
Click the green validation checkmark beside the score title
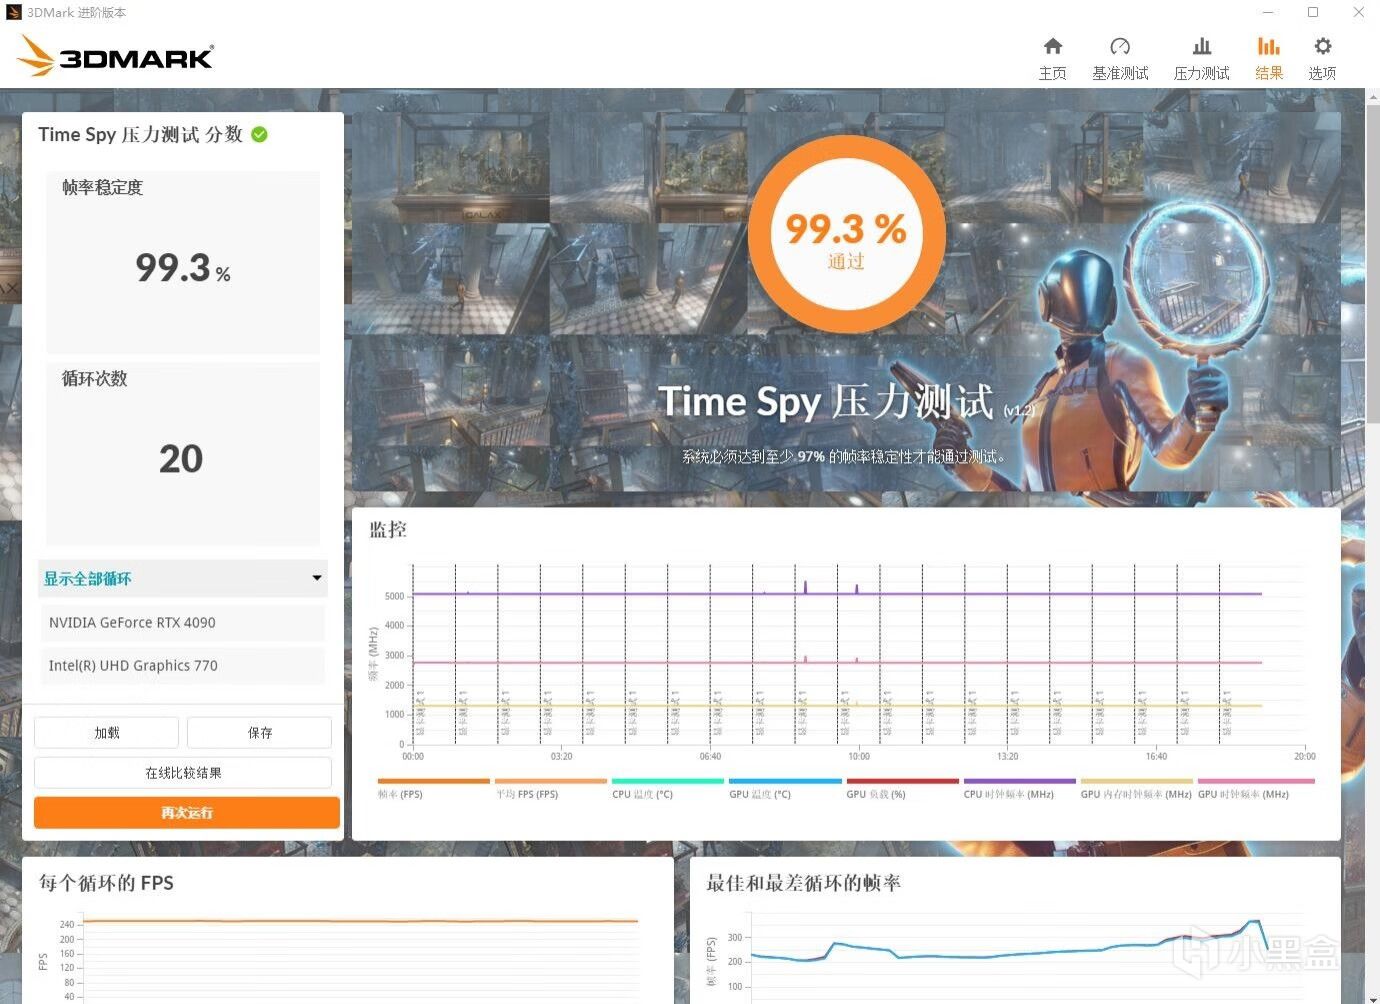pos(260,134)
